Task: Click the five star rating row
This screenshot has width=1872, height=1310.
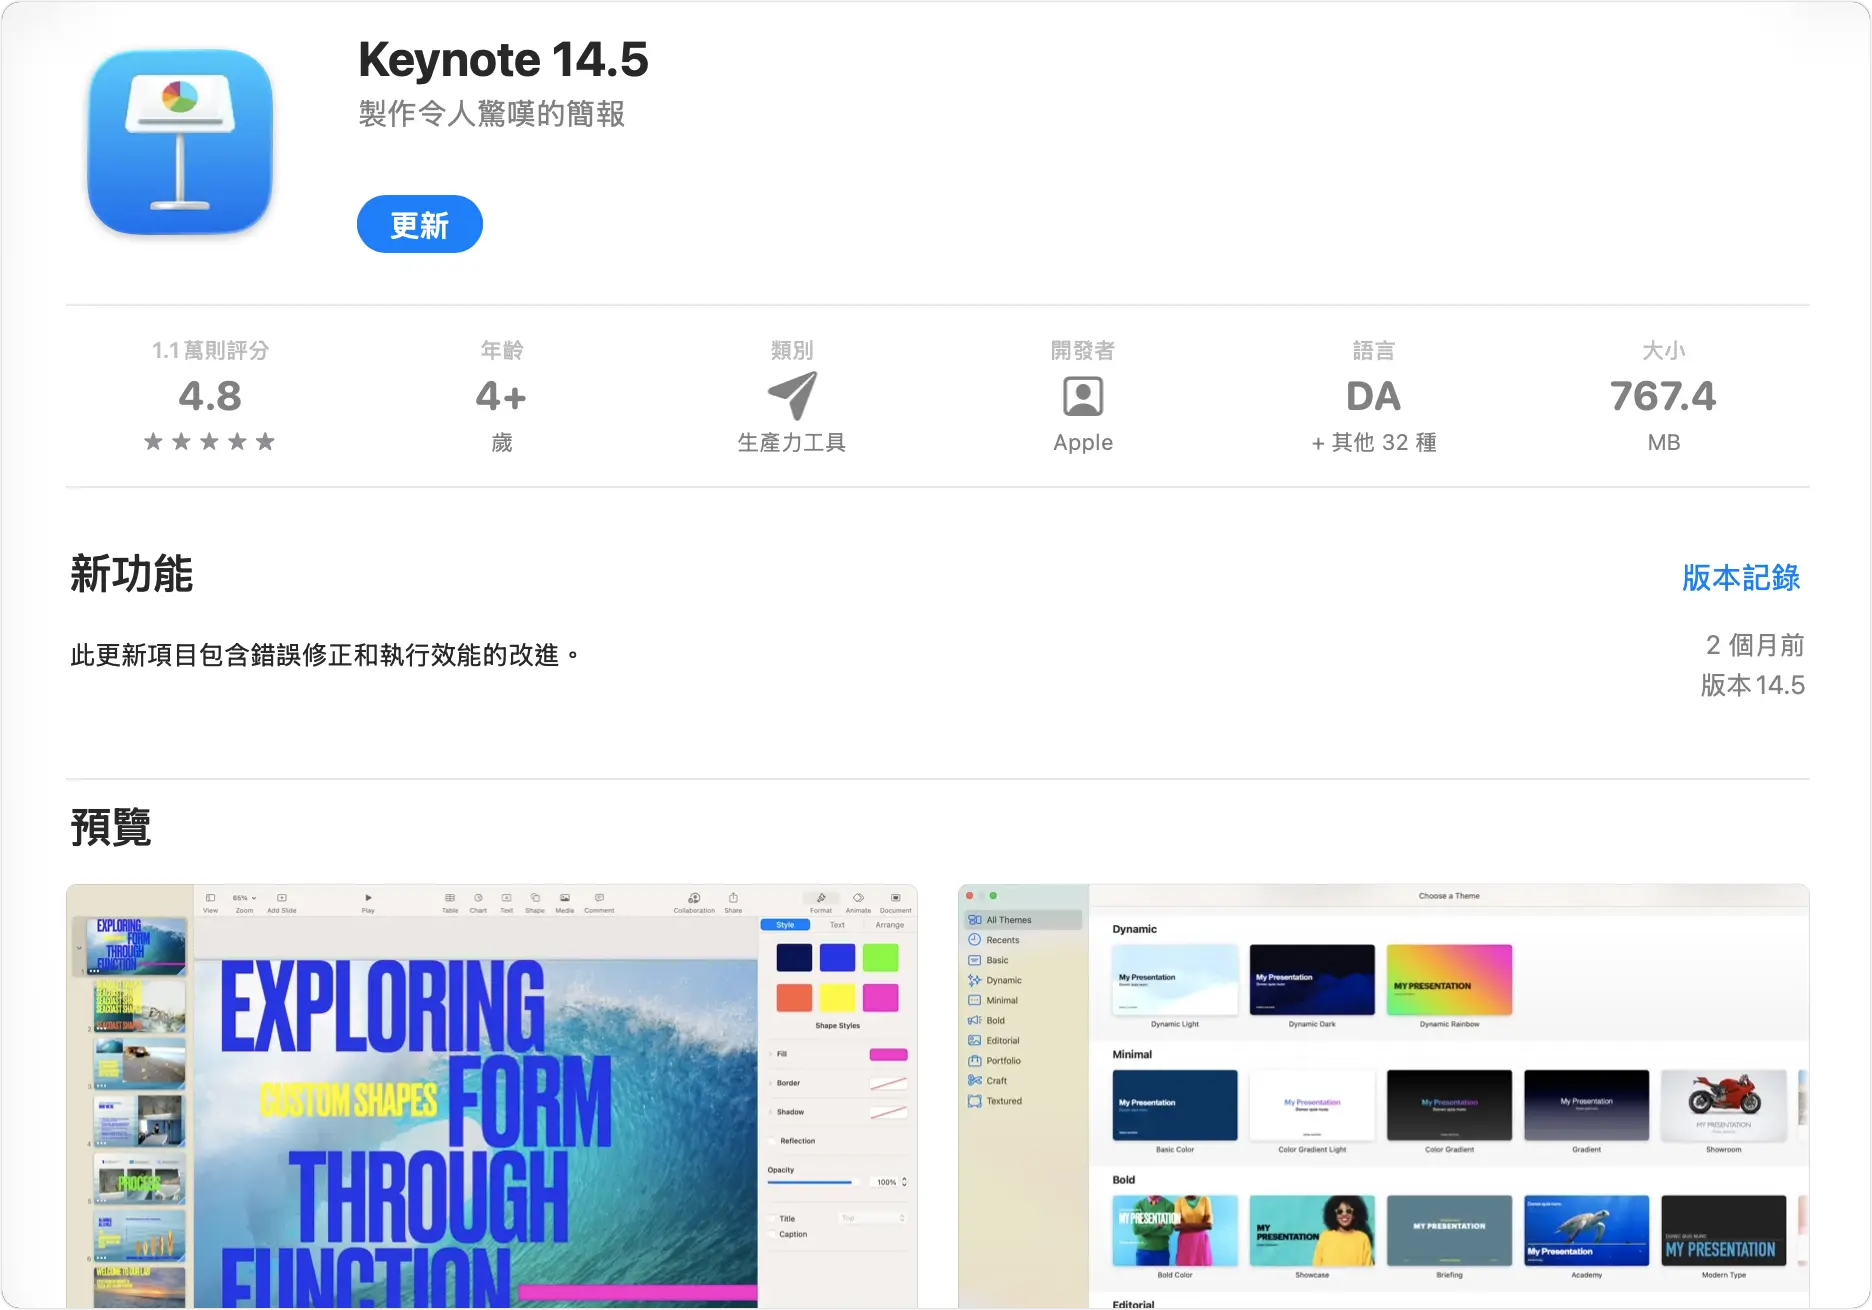Action: [x=209, y=442]
